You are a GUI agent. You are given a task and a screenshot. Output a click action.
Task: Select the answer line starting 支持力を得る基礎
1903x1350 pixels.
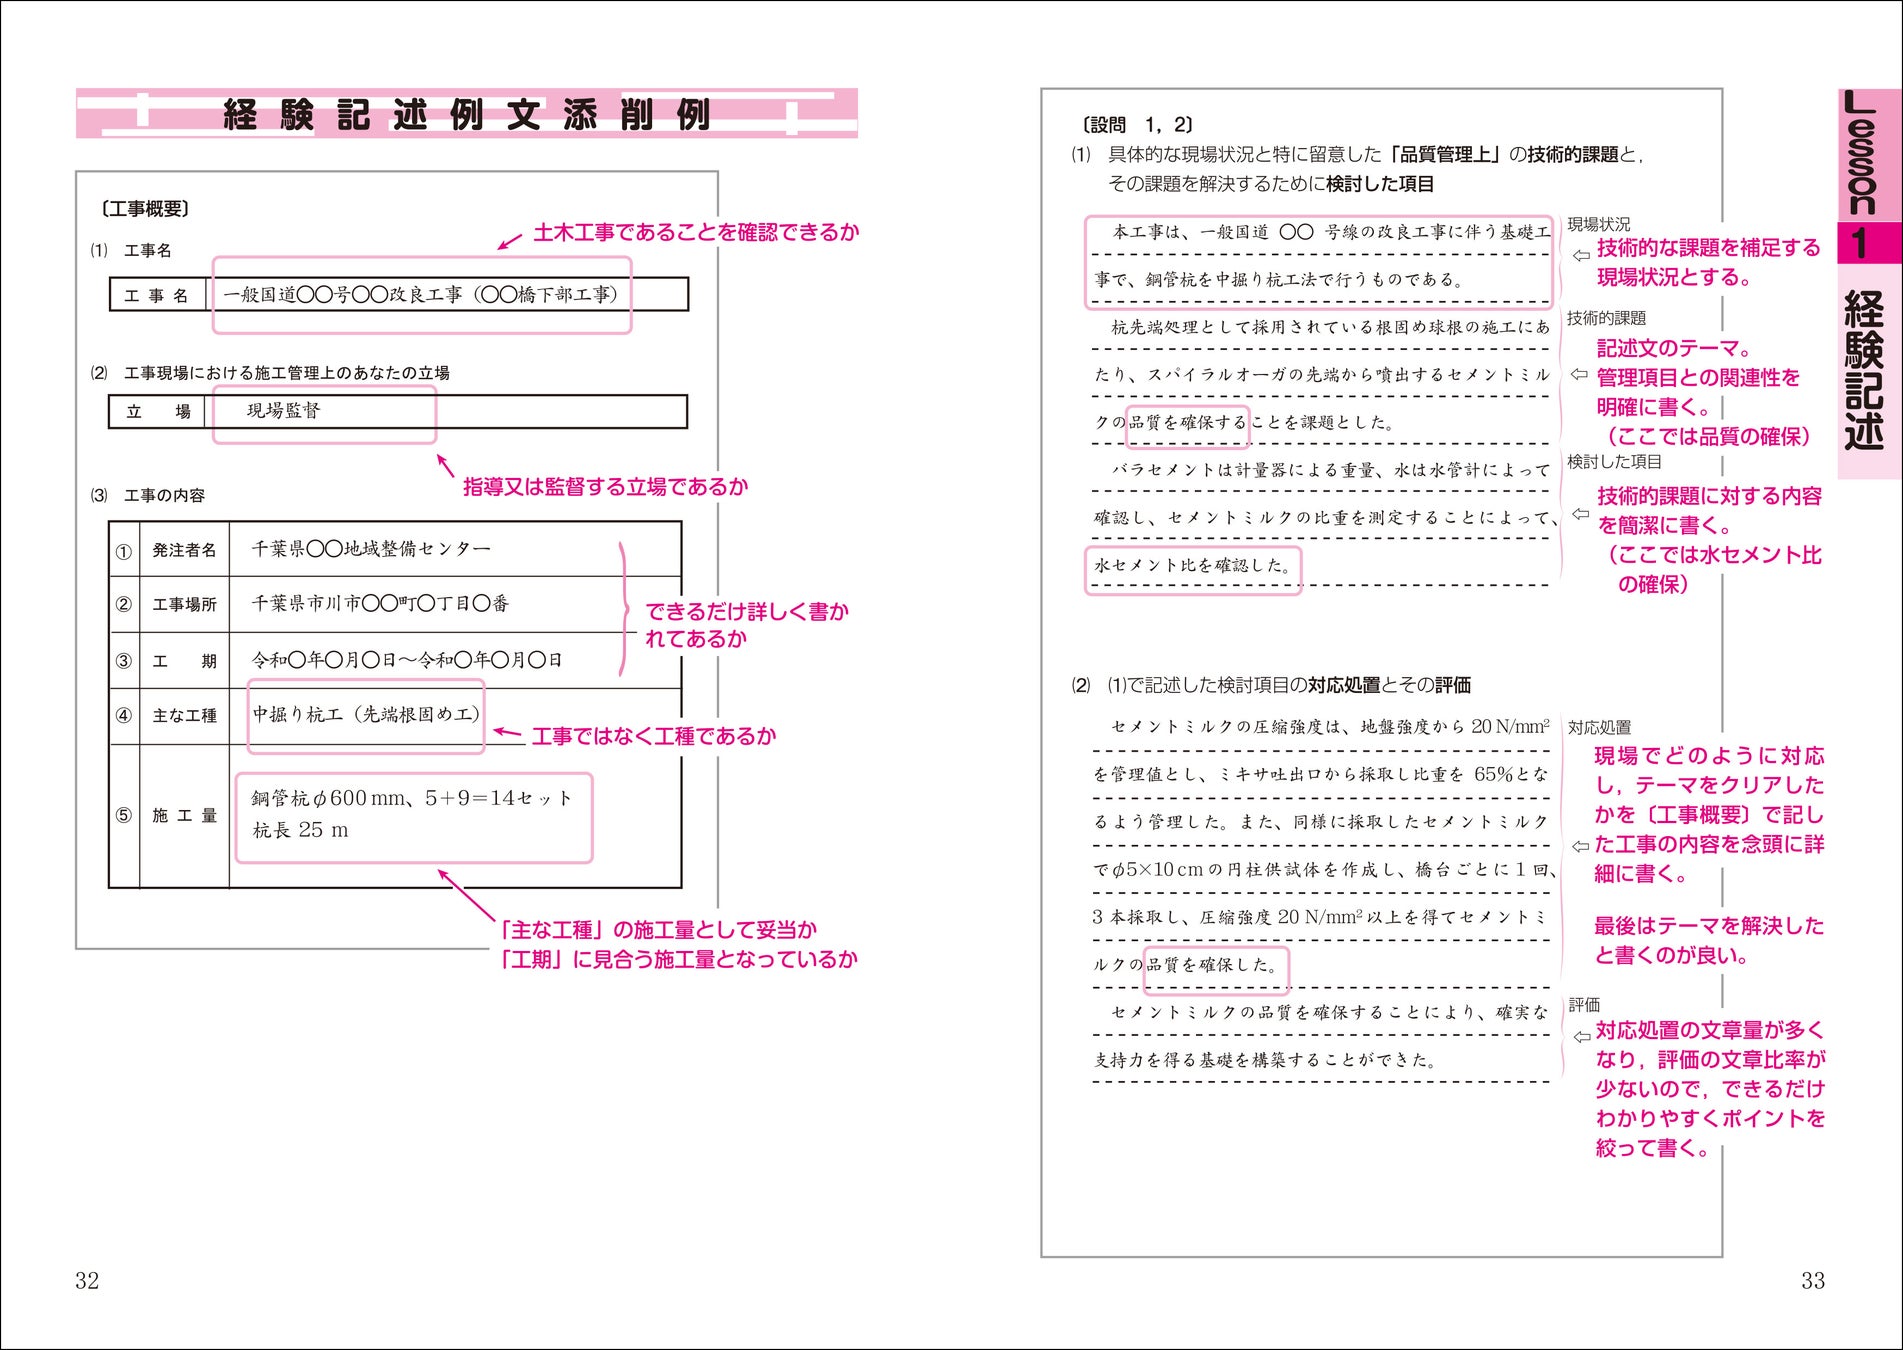pos(1265,1060)
